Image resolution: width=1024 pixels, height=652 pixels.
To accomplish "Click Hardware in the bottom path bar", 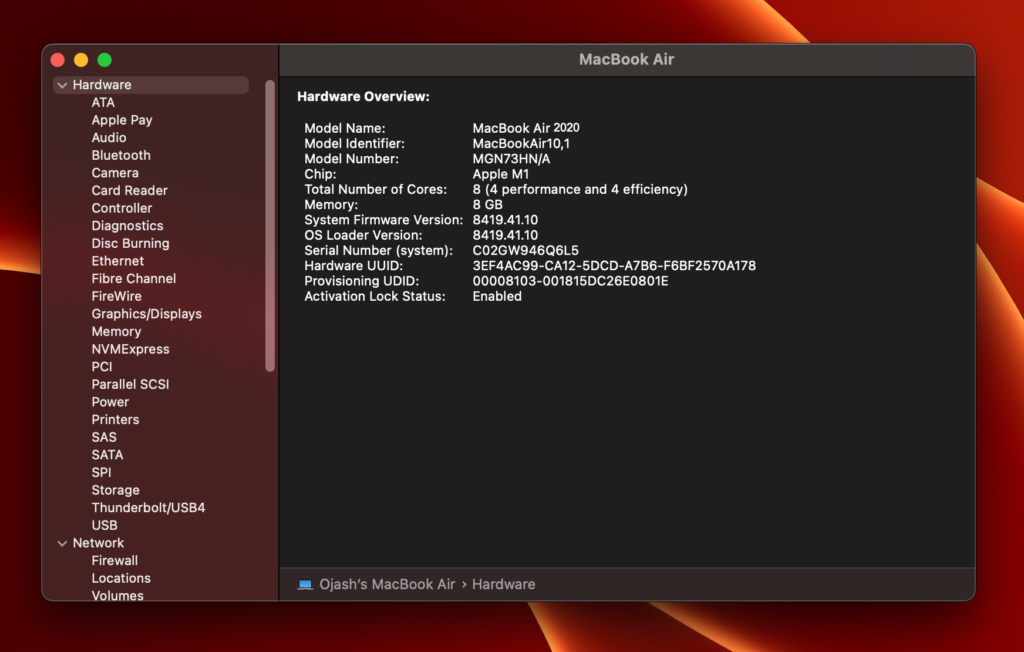I will pos(504,585).
